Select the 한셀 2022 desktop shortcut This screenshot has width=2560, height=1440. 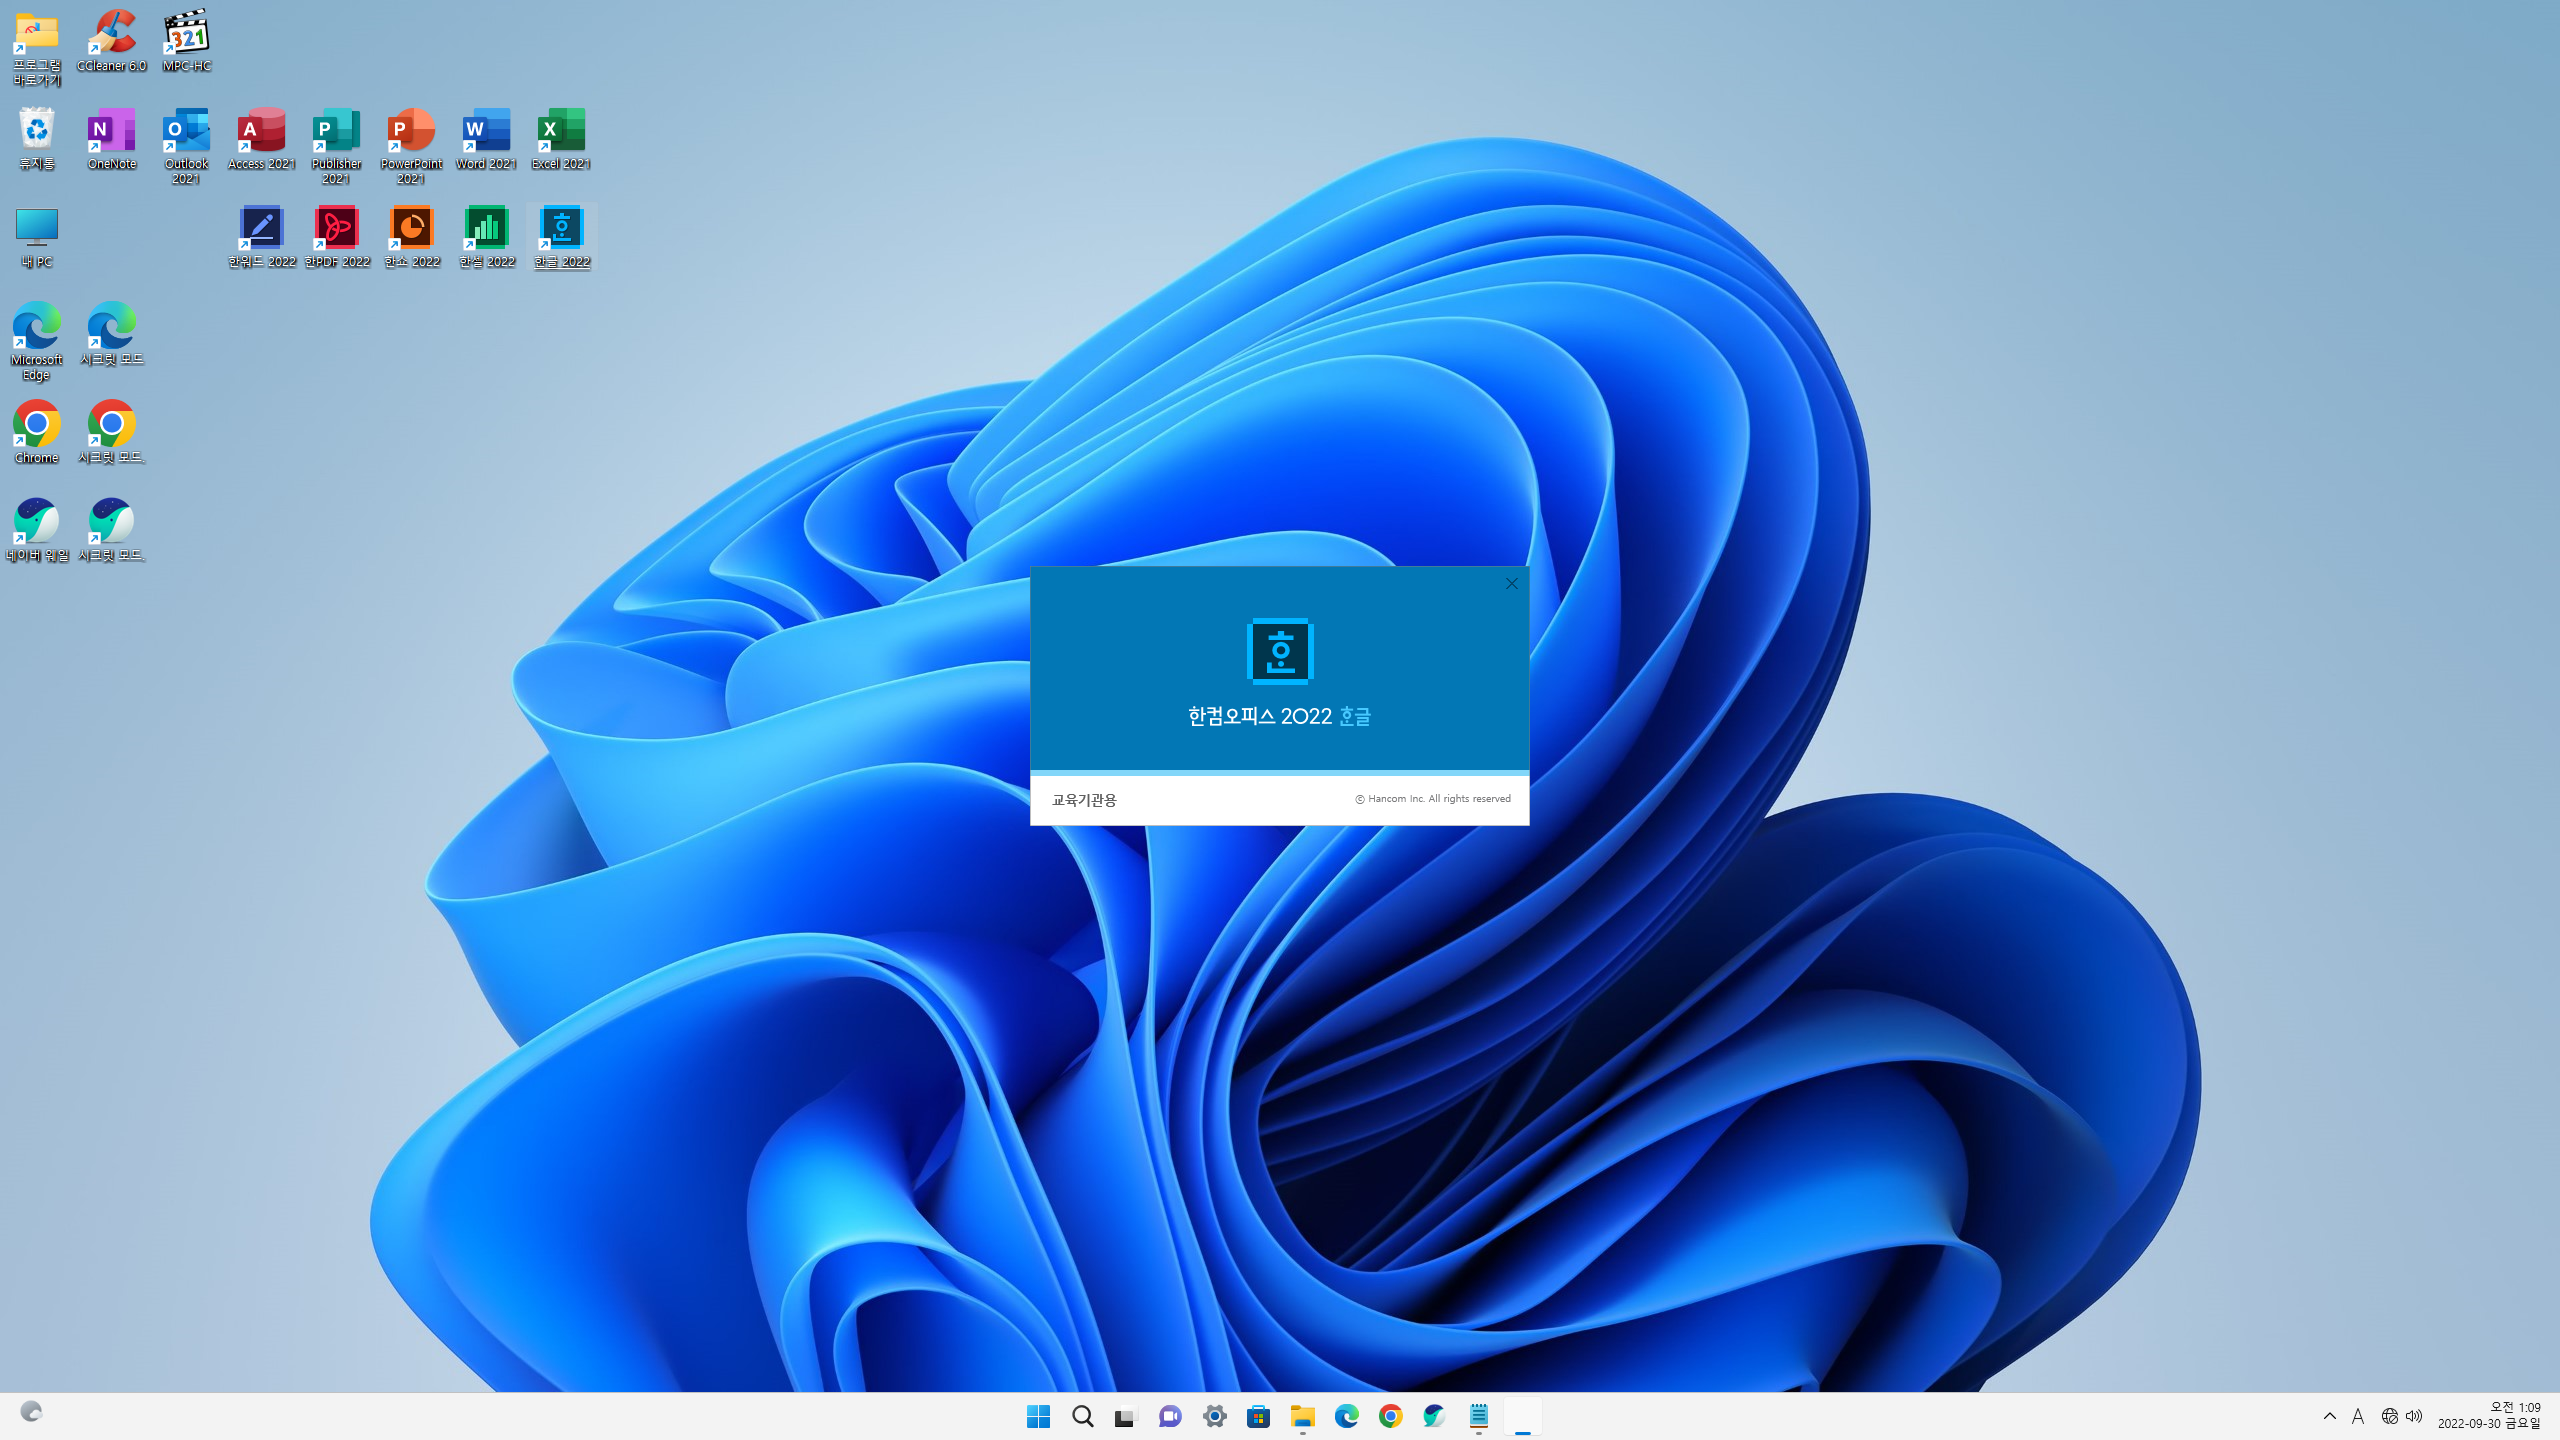coord(486,229)
